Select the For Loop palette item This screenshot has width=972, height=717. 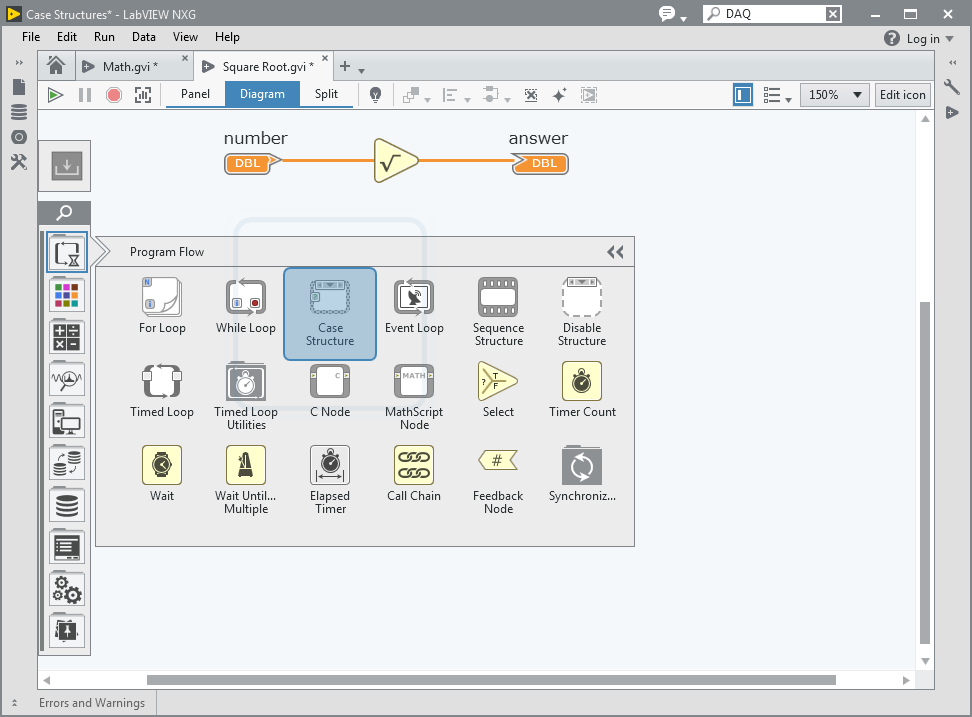pyautogui.click(x=162, y=306)
